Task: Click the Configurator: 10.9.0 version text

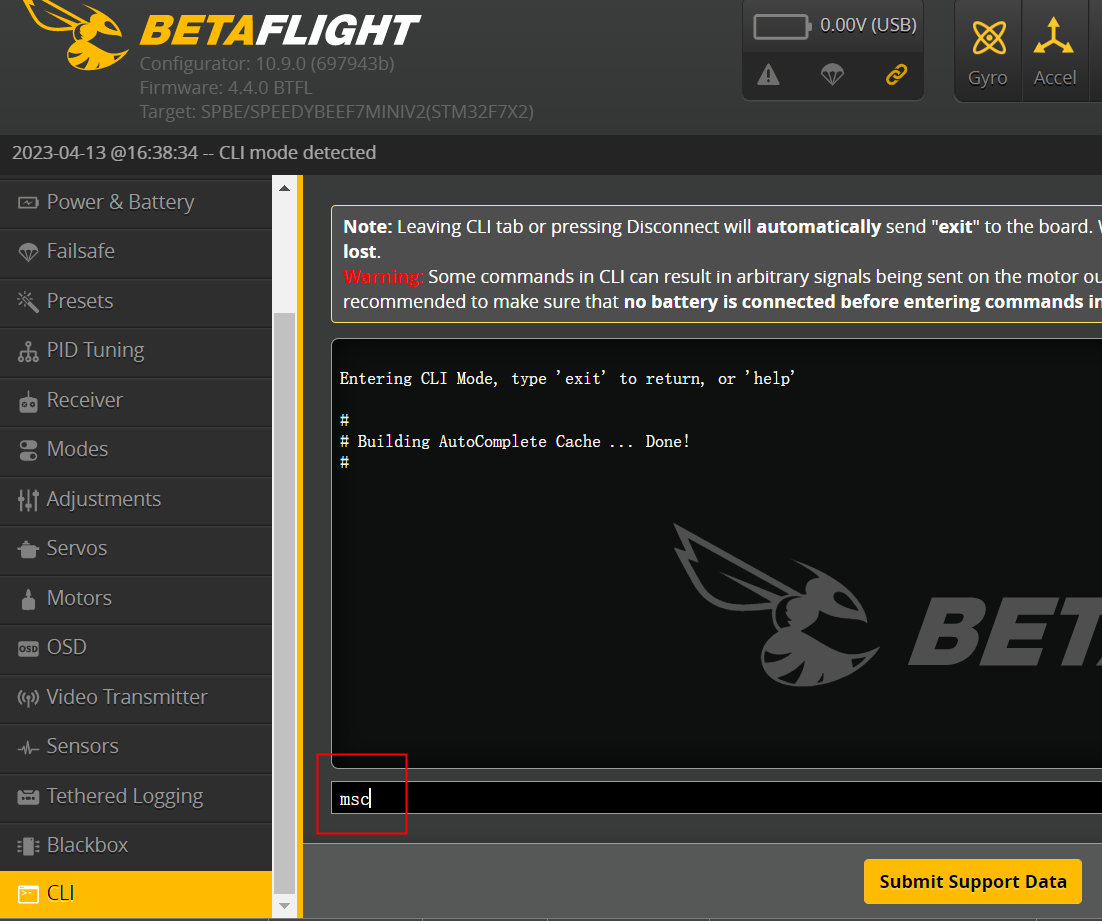Action: click(266, 63)
